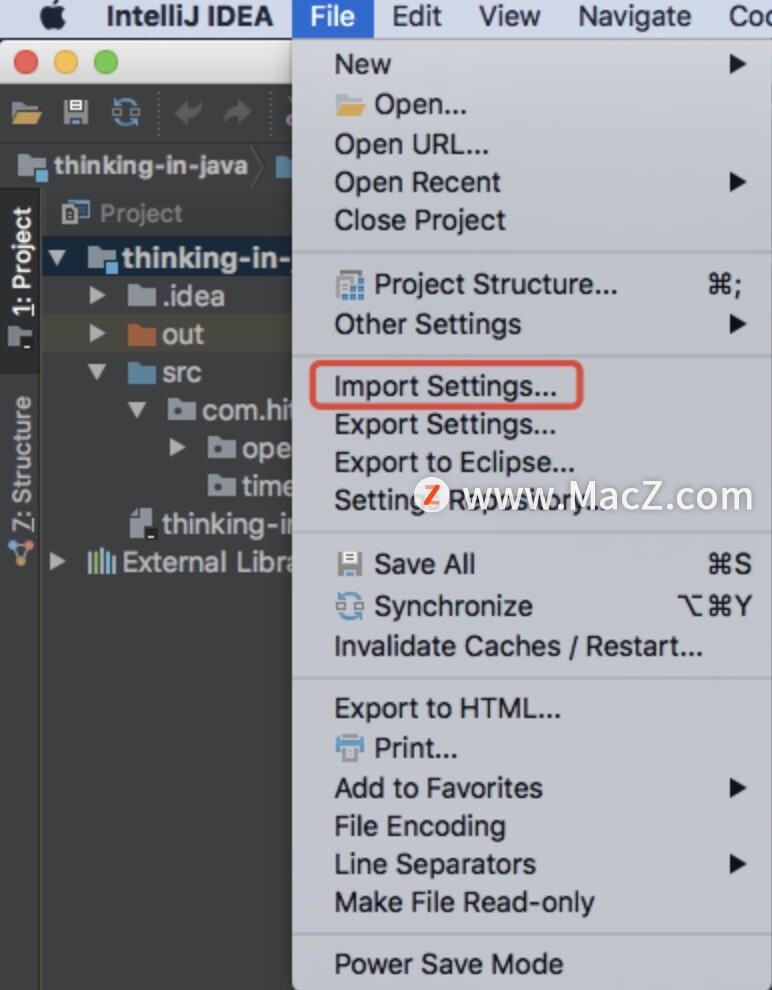Collapse the src folder
This screenshot has height=990, width=772.
[x=97, y=371]
